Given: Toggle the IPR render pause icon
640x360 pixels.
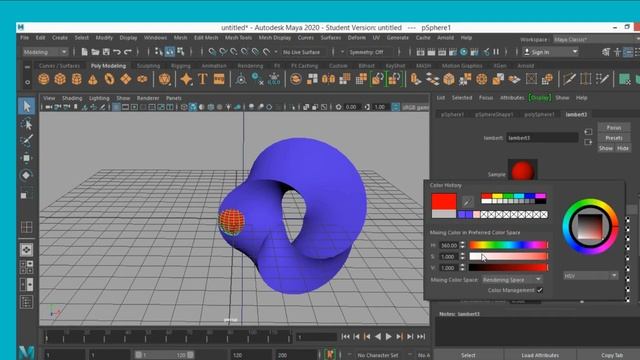Looking at the screenshot, I should [496, 52].
